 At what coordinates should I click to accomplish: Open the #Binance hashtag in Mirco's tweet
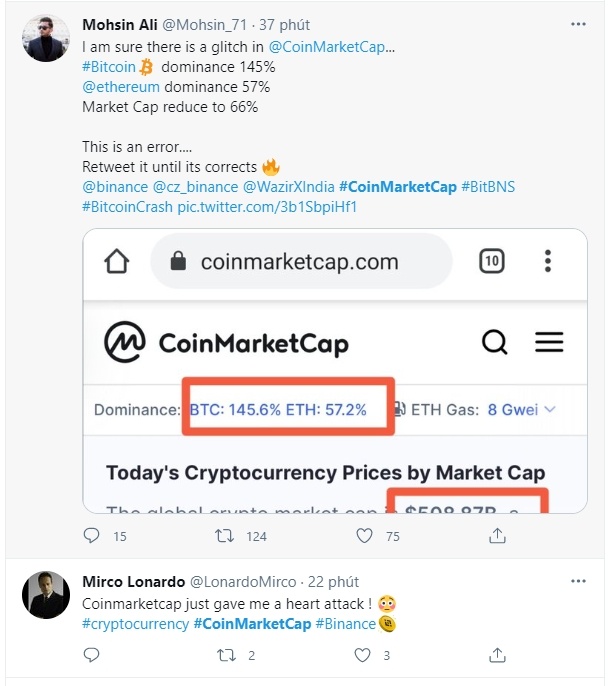(x=347, y=624)
